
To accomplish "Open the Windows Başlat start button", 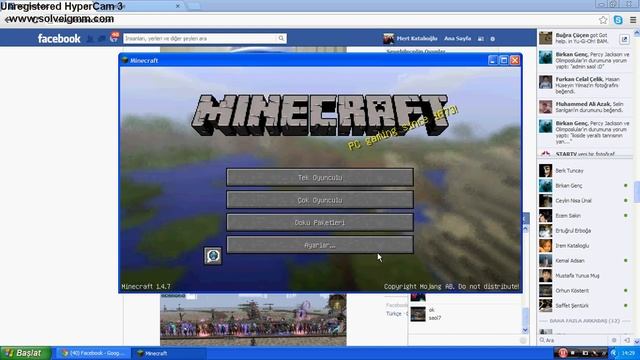I will [25, 353].
